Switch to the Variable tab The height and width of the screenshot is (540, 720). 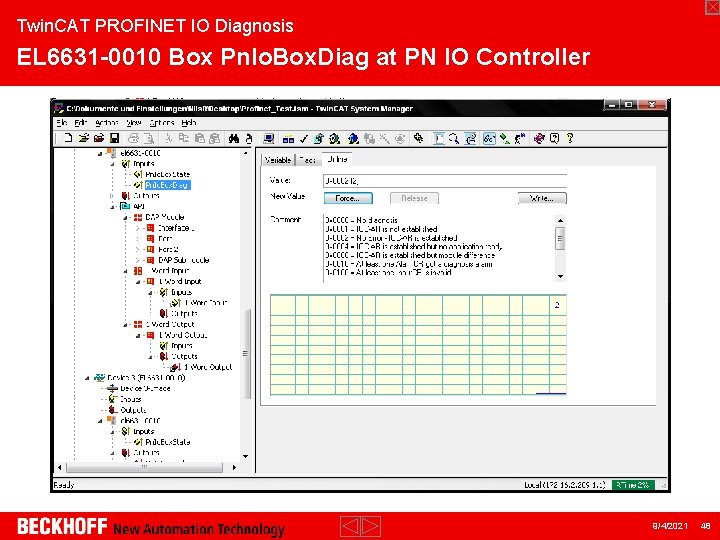pos(278,160)
